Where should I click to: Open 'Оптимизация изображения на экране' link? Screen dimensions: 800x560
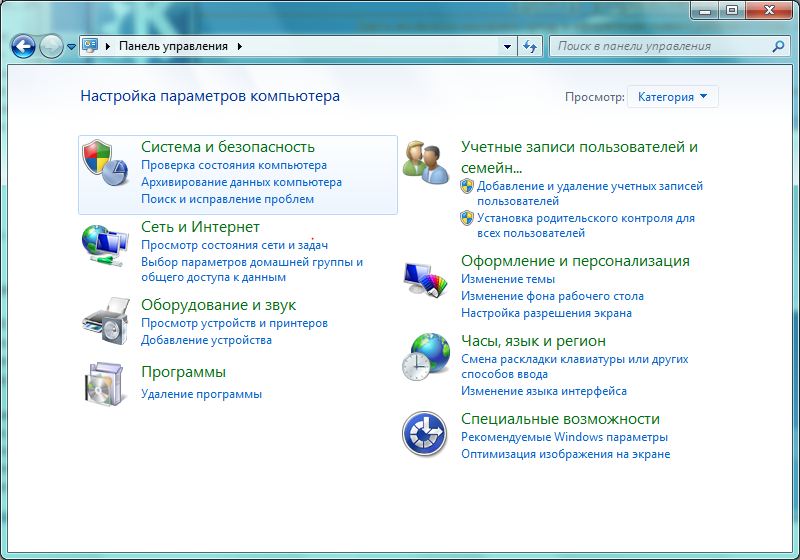coord(565,454)
